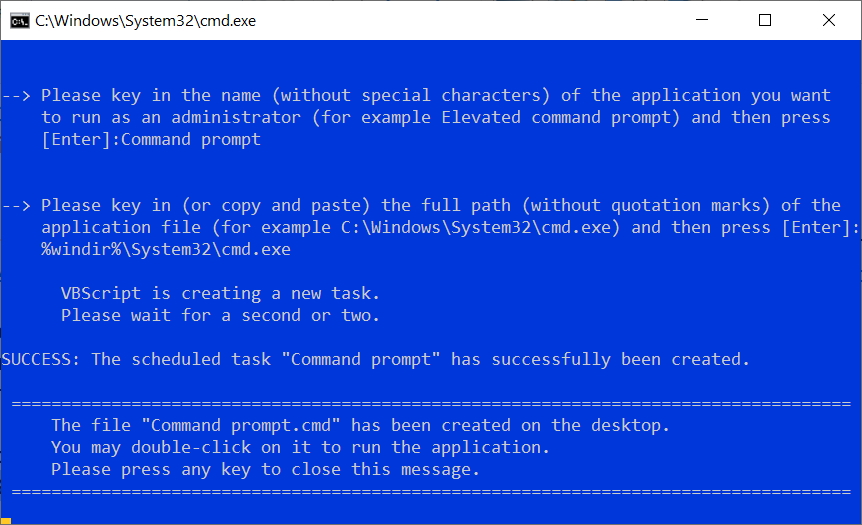Maximize the command prompt window
Image resolution: width=862 pixels, height=525 pixels.
pyautogui.click(x=765, y=20)
